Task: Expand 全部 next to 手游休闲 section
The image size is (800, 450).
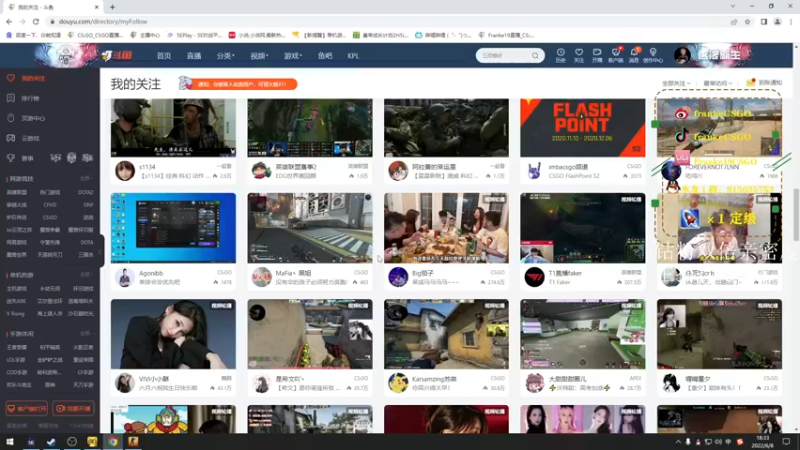Action: 86,333
